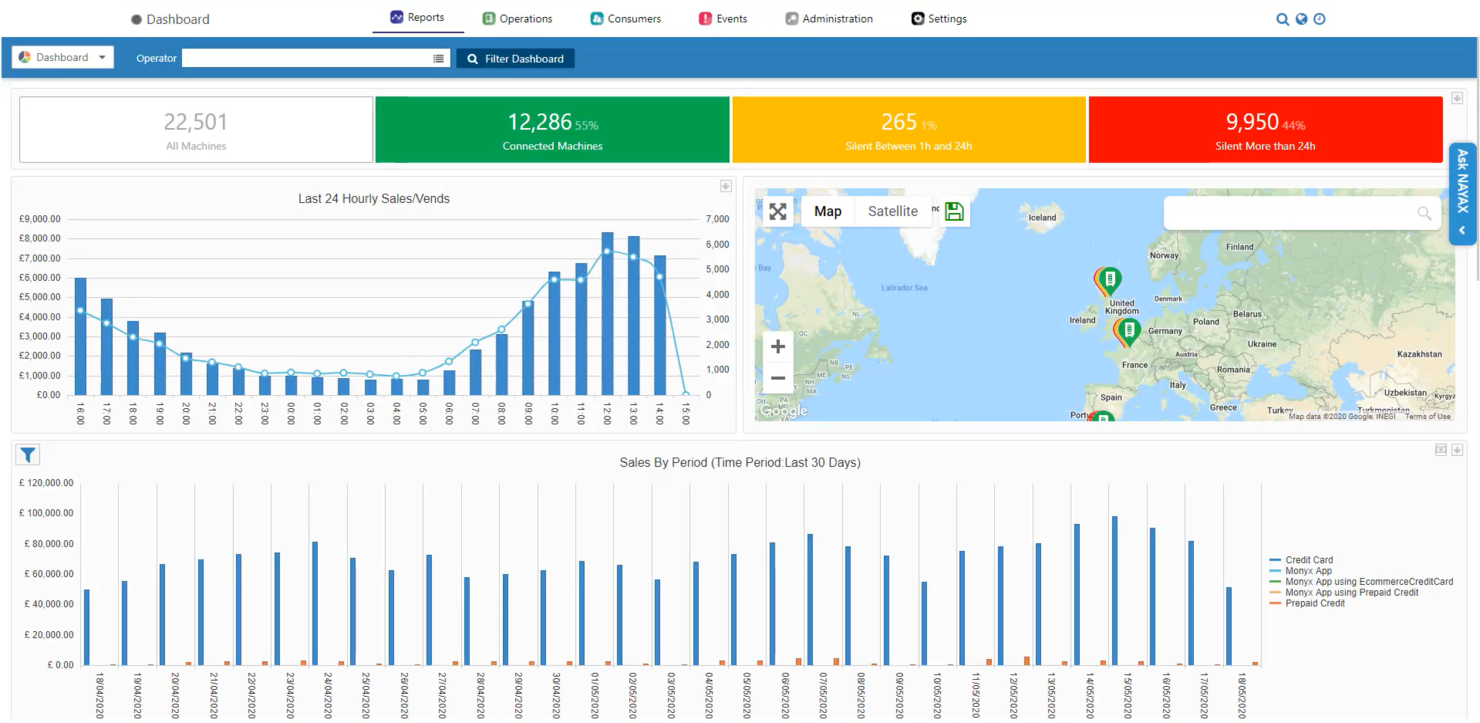The height and width of the screenshot is (723, 1480).
Task: Open the Events section
Action: (722, 18)
